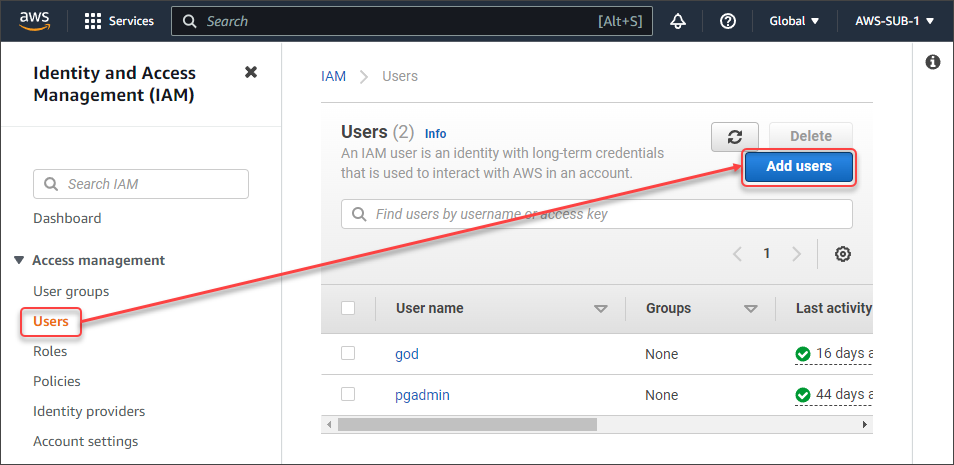Viewport: 954px width, 465px height.
Task: Collapse the Access management section
Action: (19, 260)
